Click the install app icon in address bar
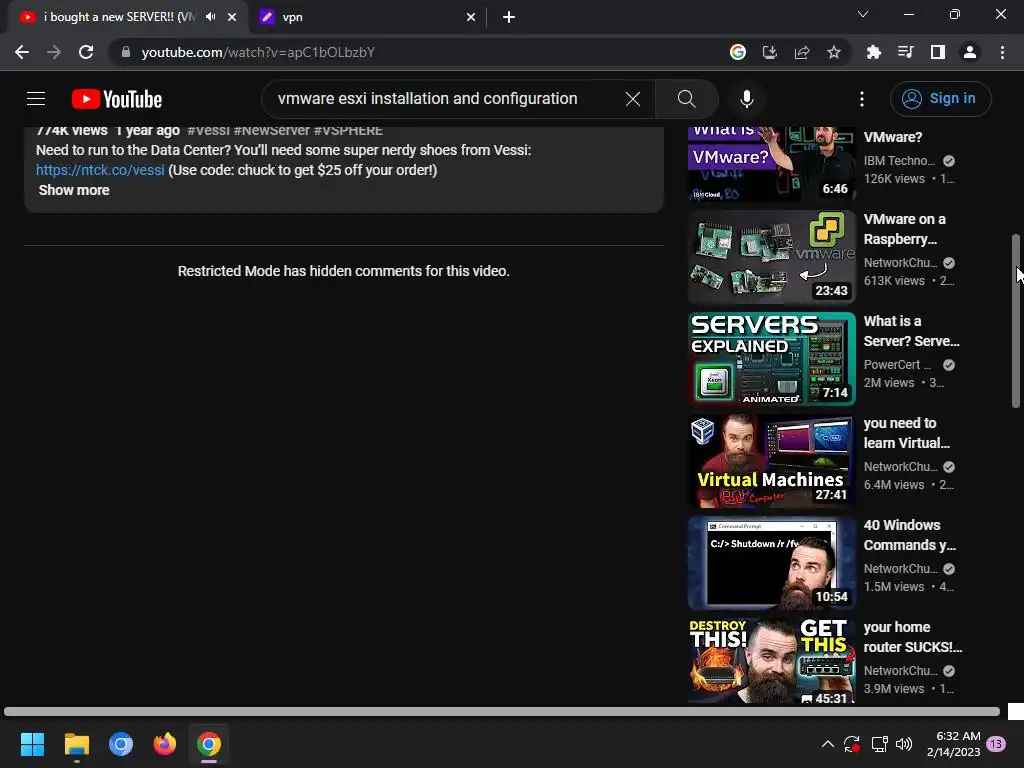This screenshot has width=1024, height=768. coord(769,52)
